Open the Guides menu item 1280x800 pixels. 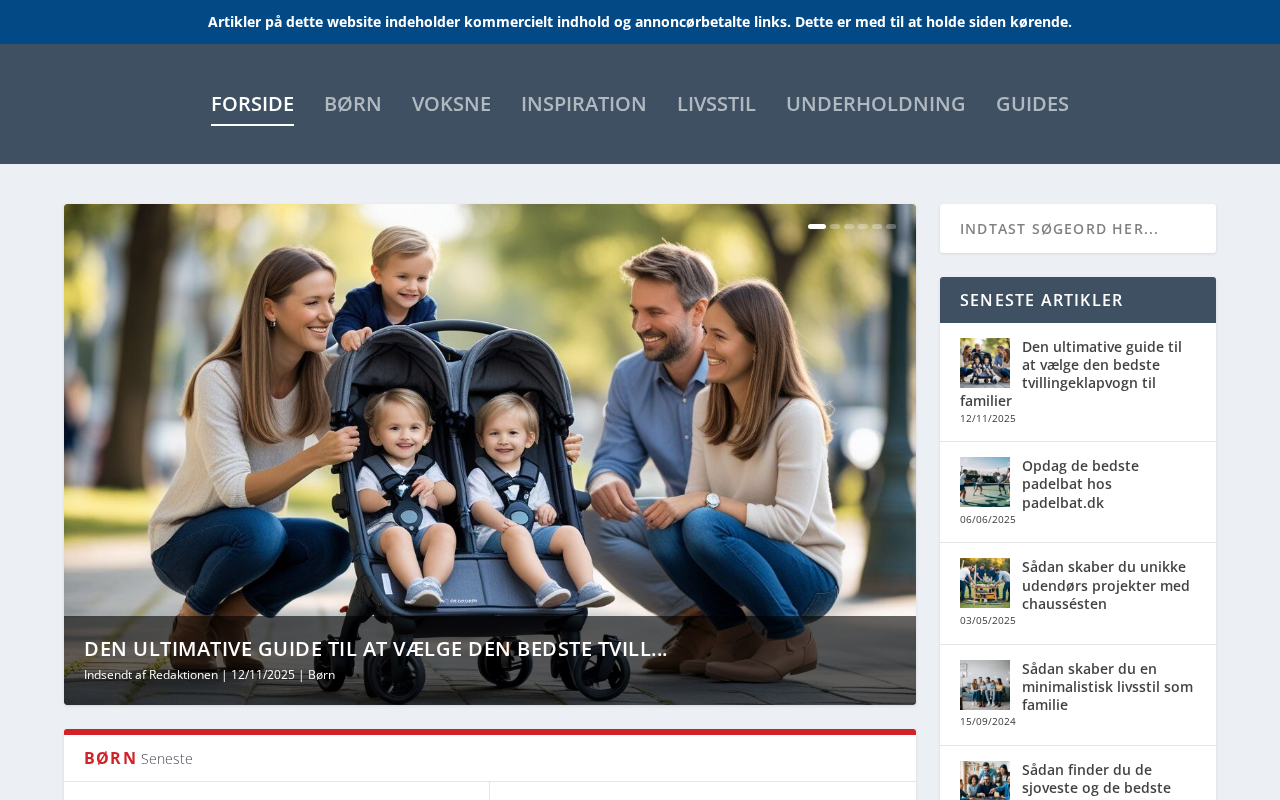(x=1032, y=104)
